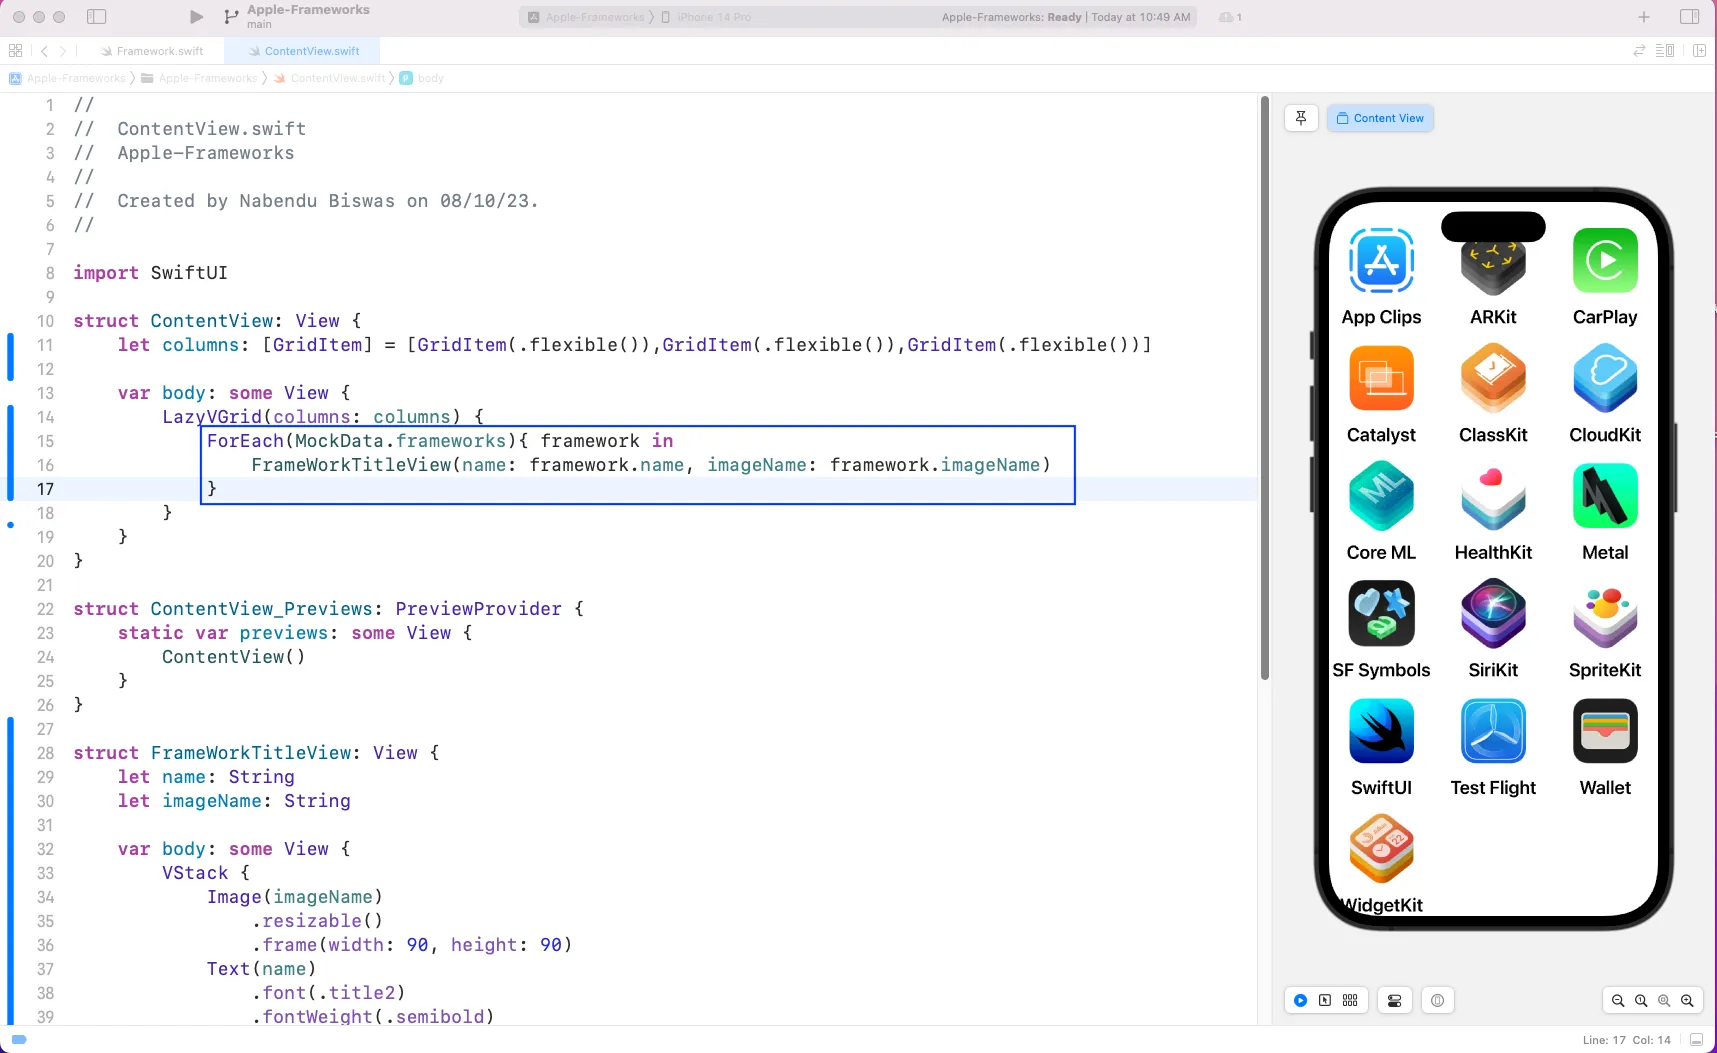Open Apple-Frameworks project in the jump bar

[x=68, y=78]
